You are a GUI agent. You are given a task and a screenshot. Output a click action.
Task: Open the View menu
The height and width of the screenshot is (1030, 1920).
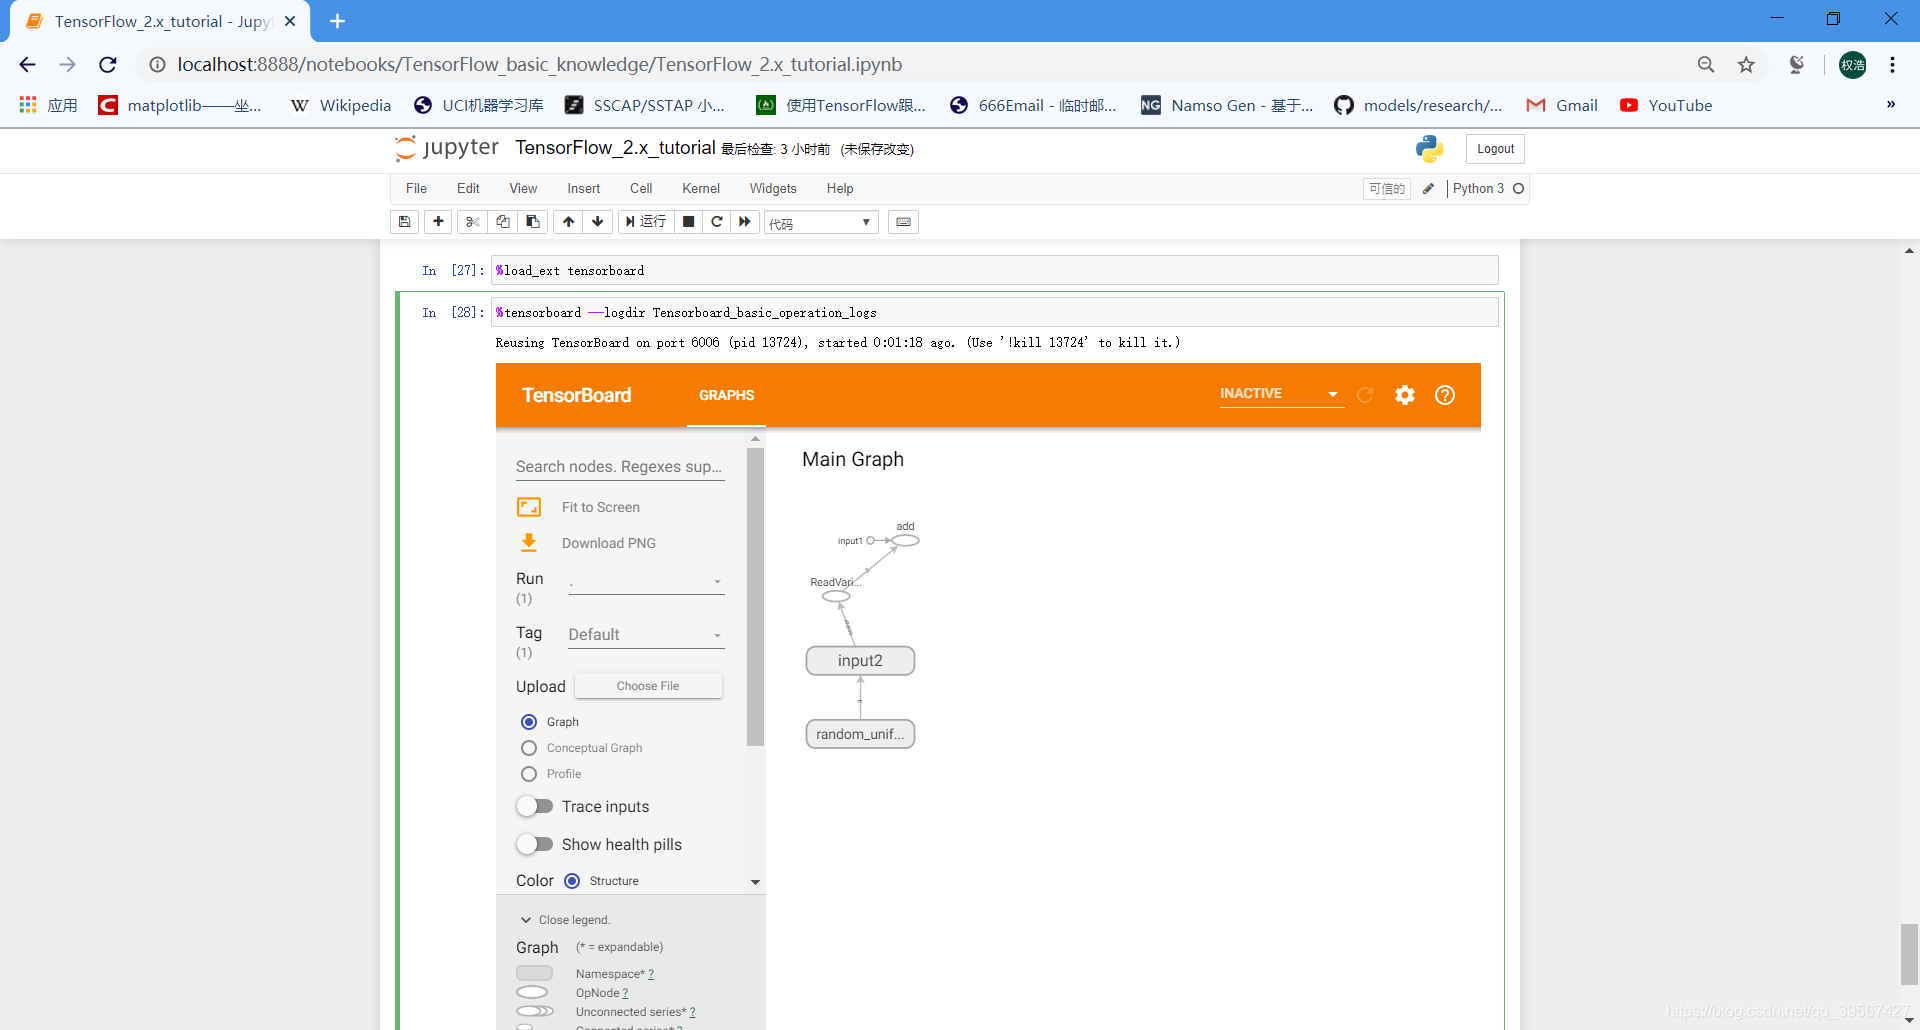(x=523, y=188)
